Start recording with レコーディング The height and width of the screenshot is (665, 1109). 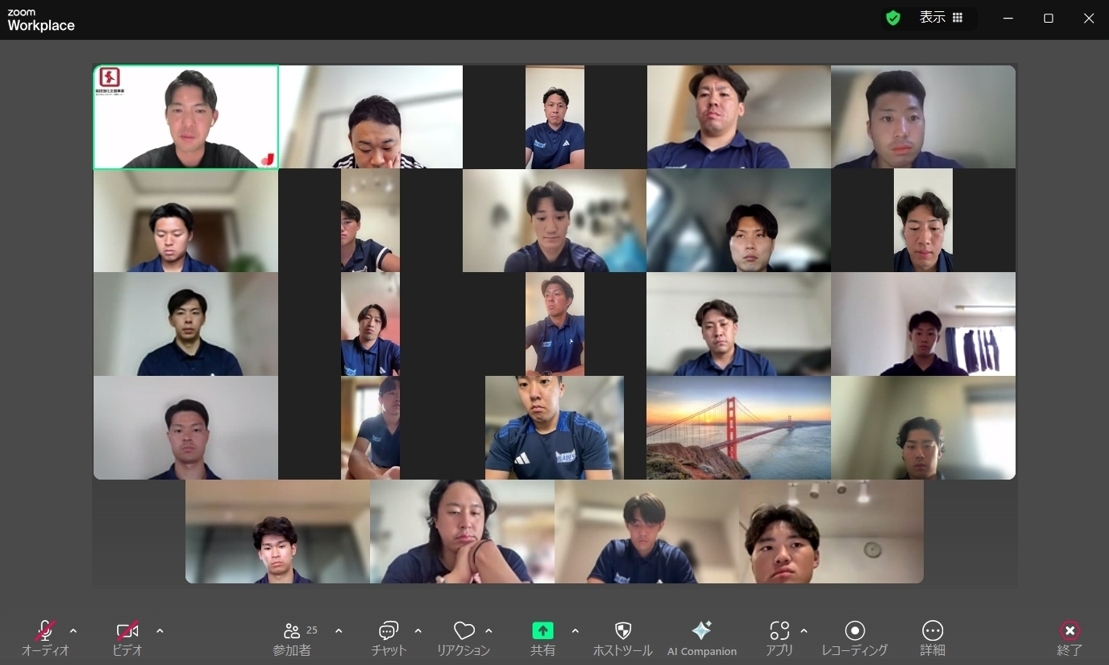(854, 637)
